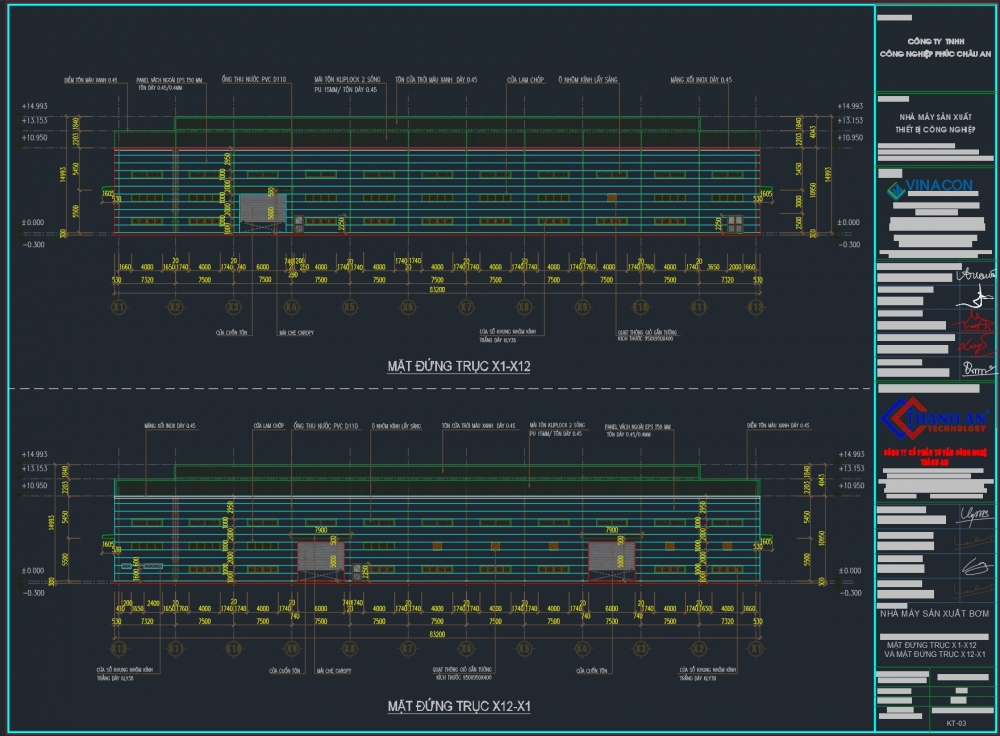Select the X1 axis bubble in the upper elevation
This screenshot has height=736, width=1000.
coord(118,307)
